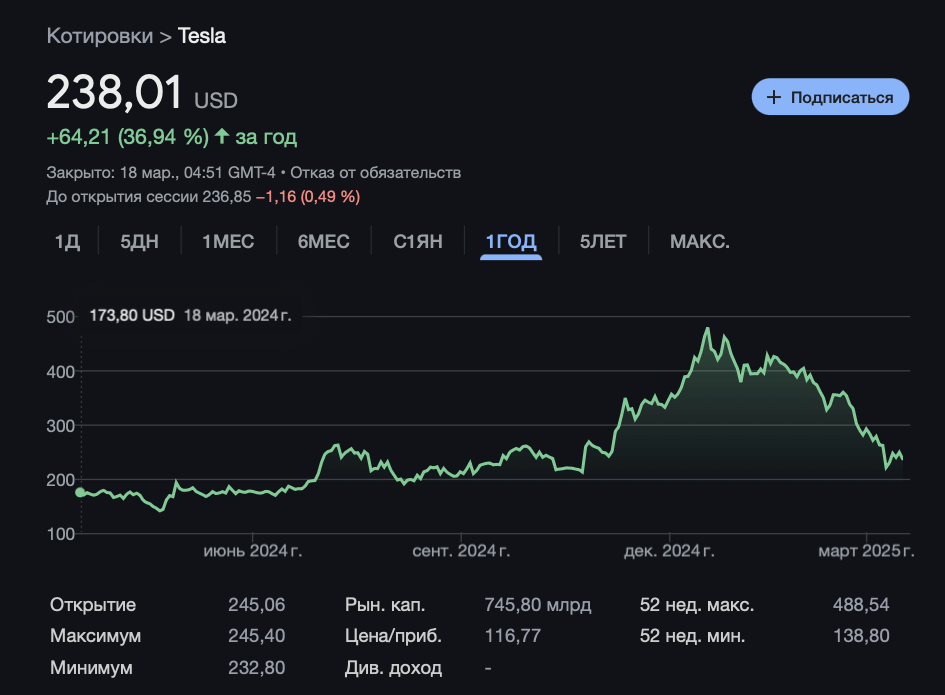945x695 pixels.
Task: Switch chart to 5ЛЕТ range
Action: tap(603, 242)
